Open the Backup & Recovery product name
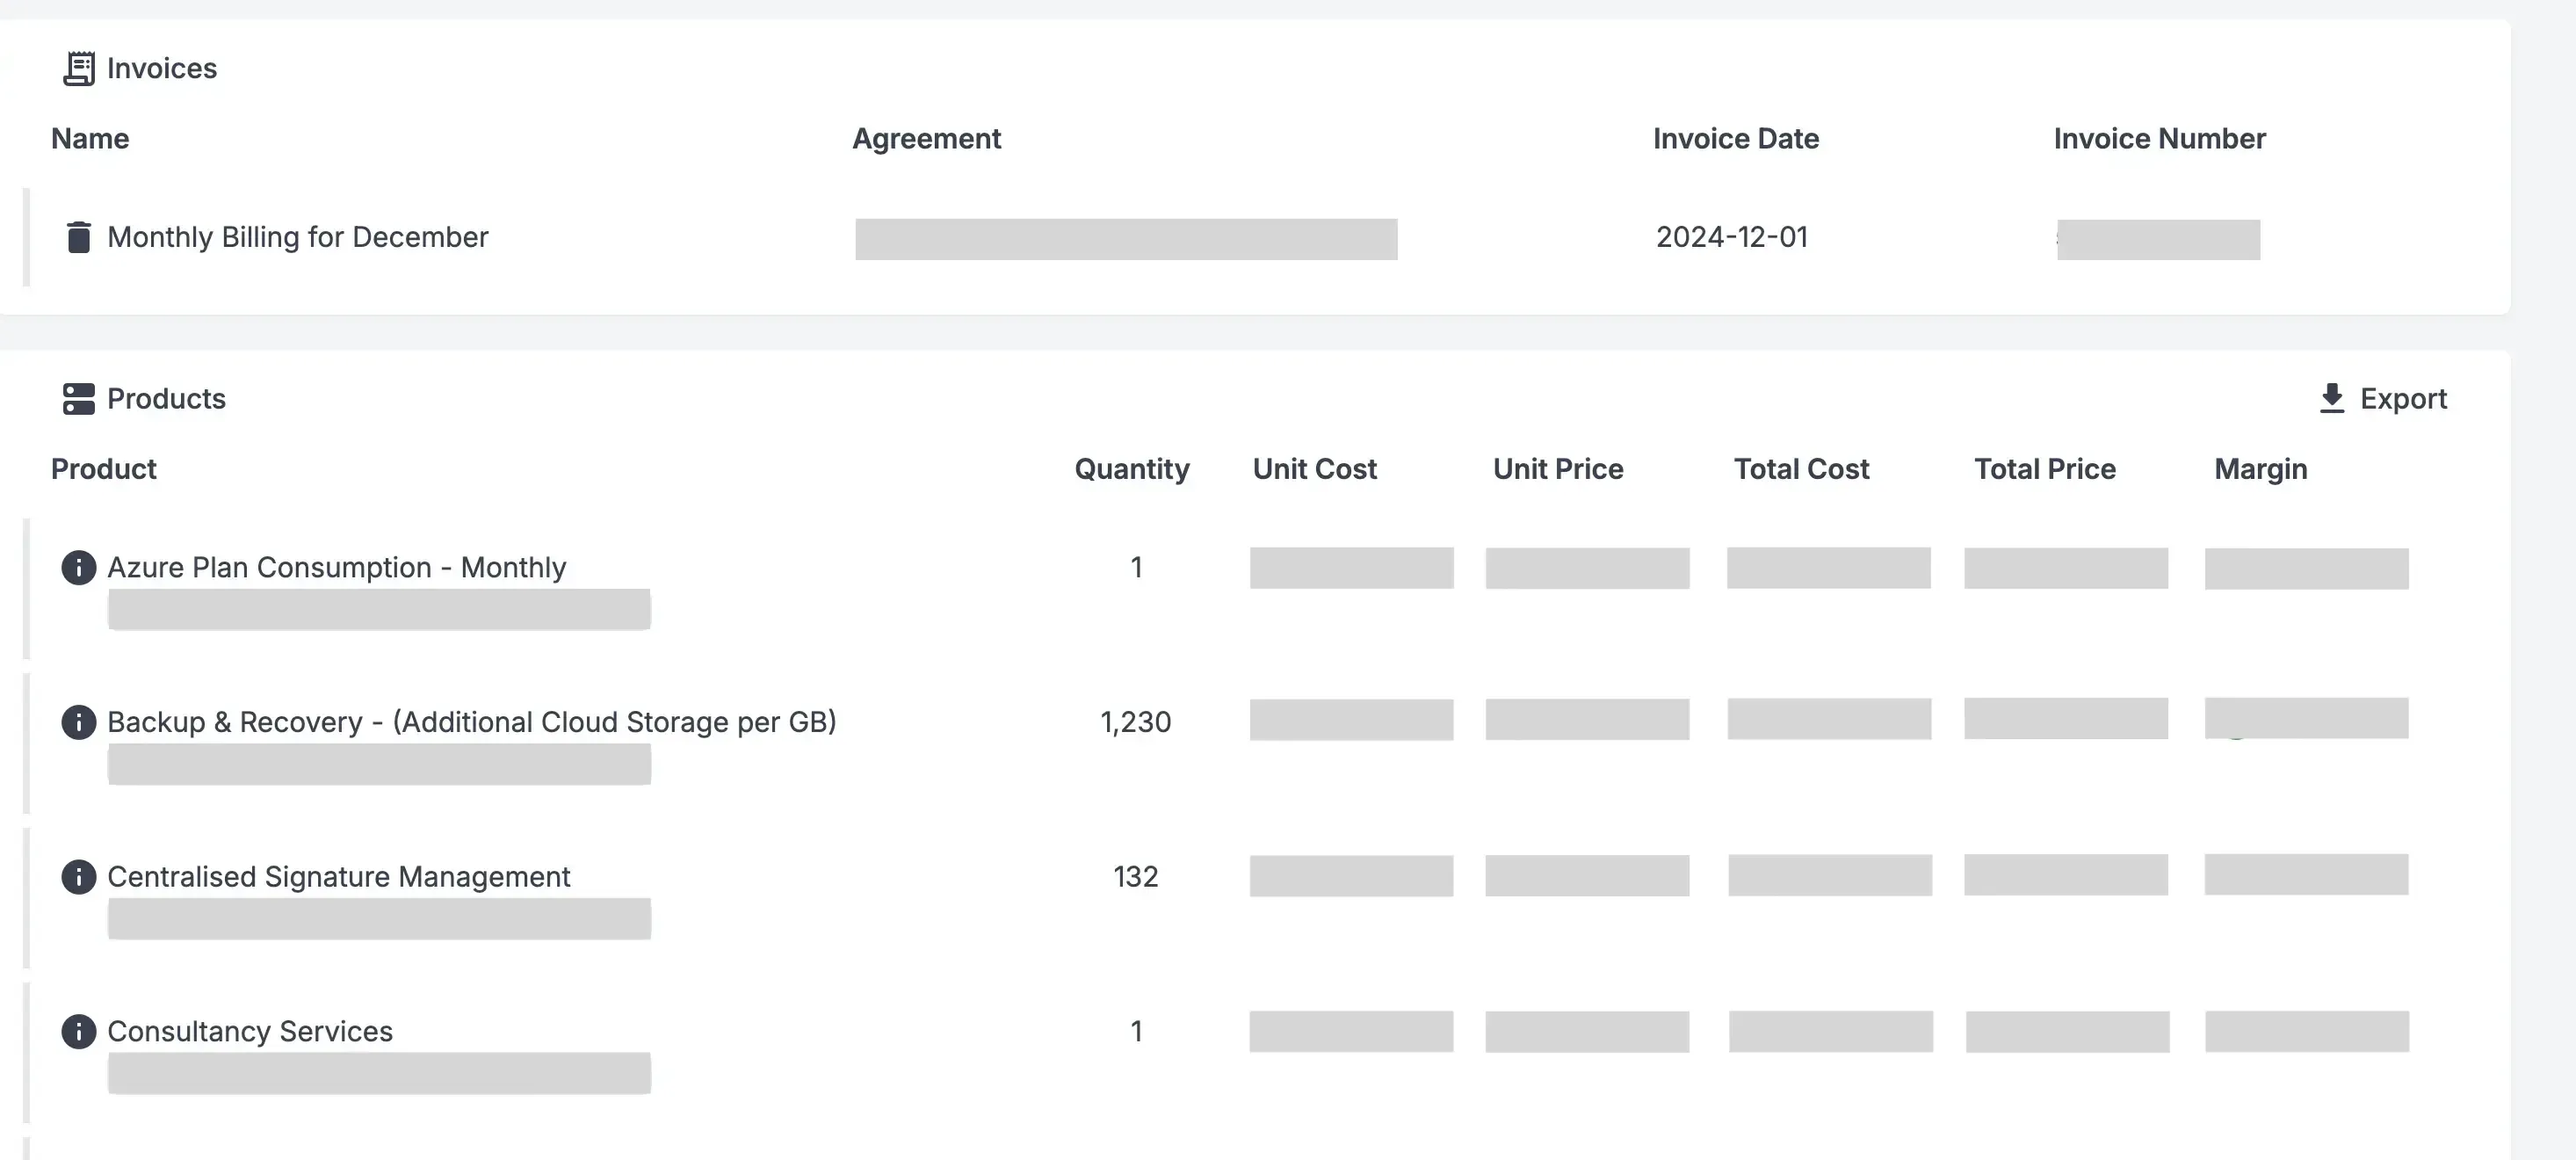The image size is (2576, 1160). [471, 721]
